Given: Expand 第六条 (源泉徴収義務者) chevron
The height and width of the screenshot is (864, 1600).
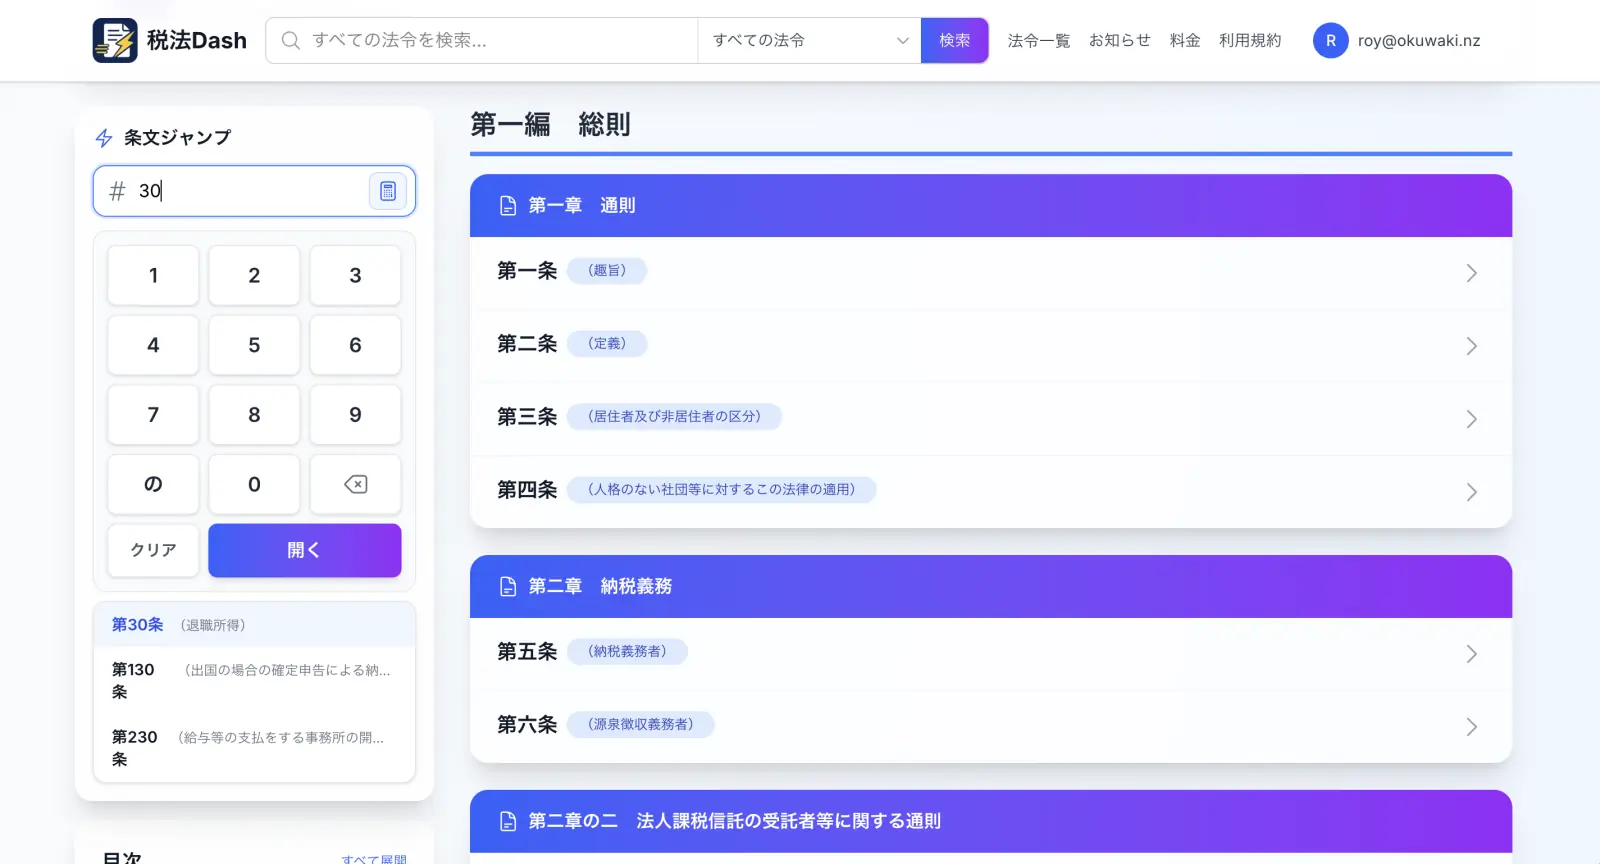Looking at the screenshot, I should pos(1471,727).
